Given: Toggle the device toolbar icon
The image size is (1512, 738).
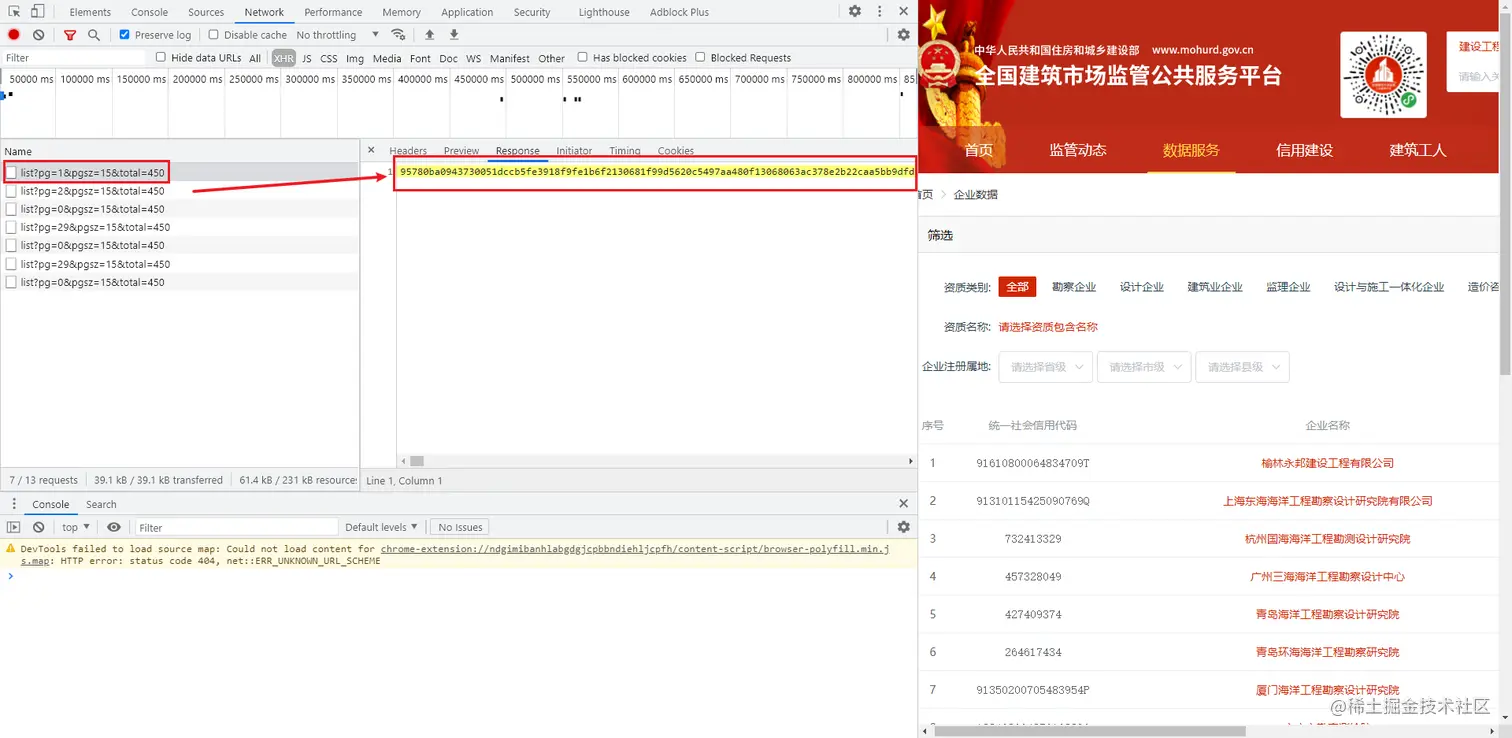Looking at the screenshot, I should tap(37, 11).
